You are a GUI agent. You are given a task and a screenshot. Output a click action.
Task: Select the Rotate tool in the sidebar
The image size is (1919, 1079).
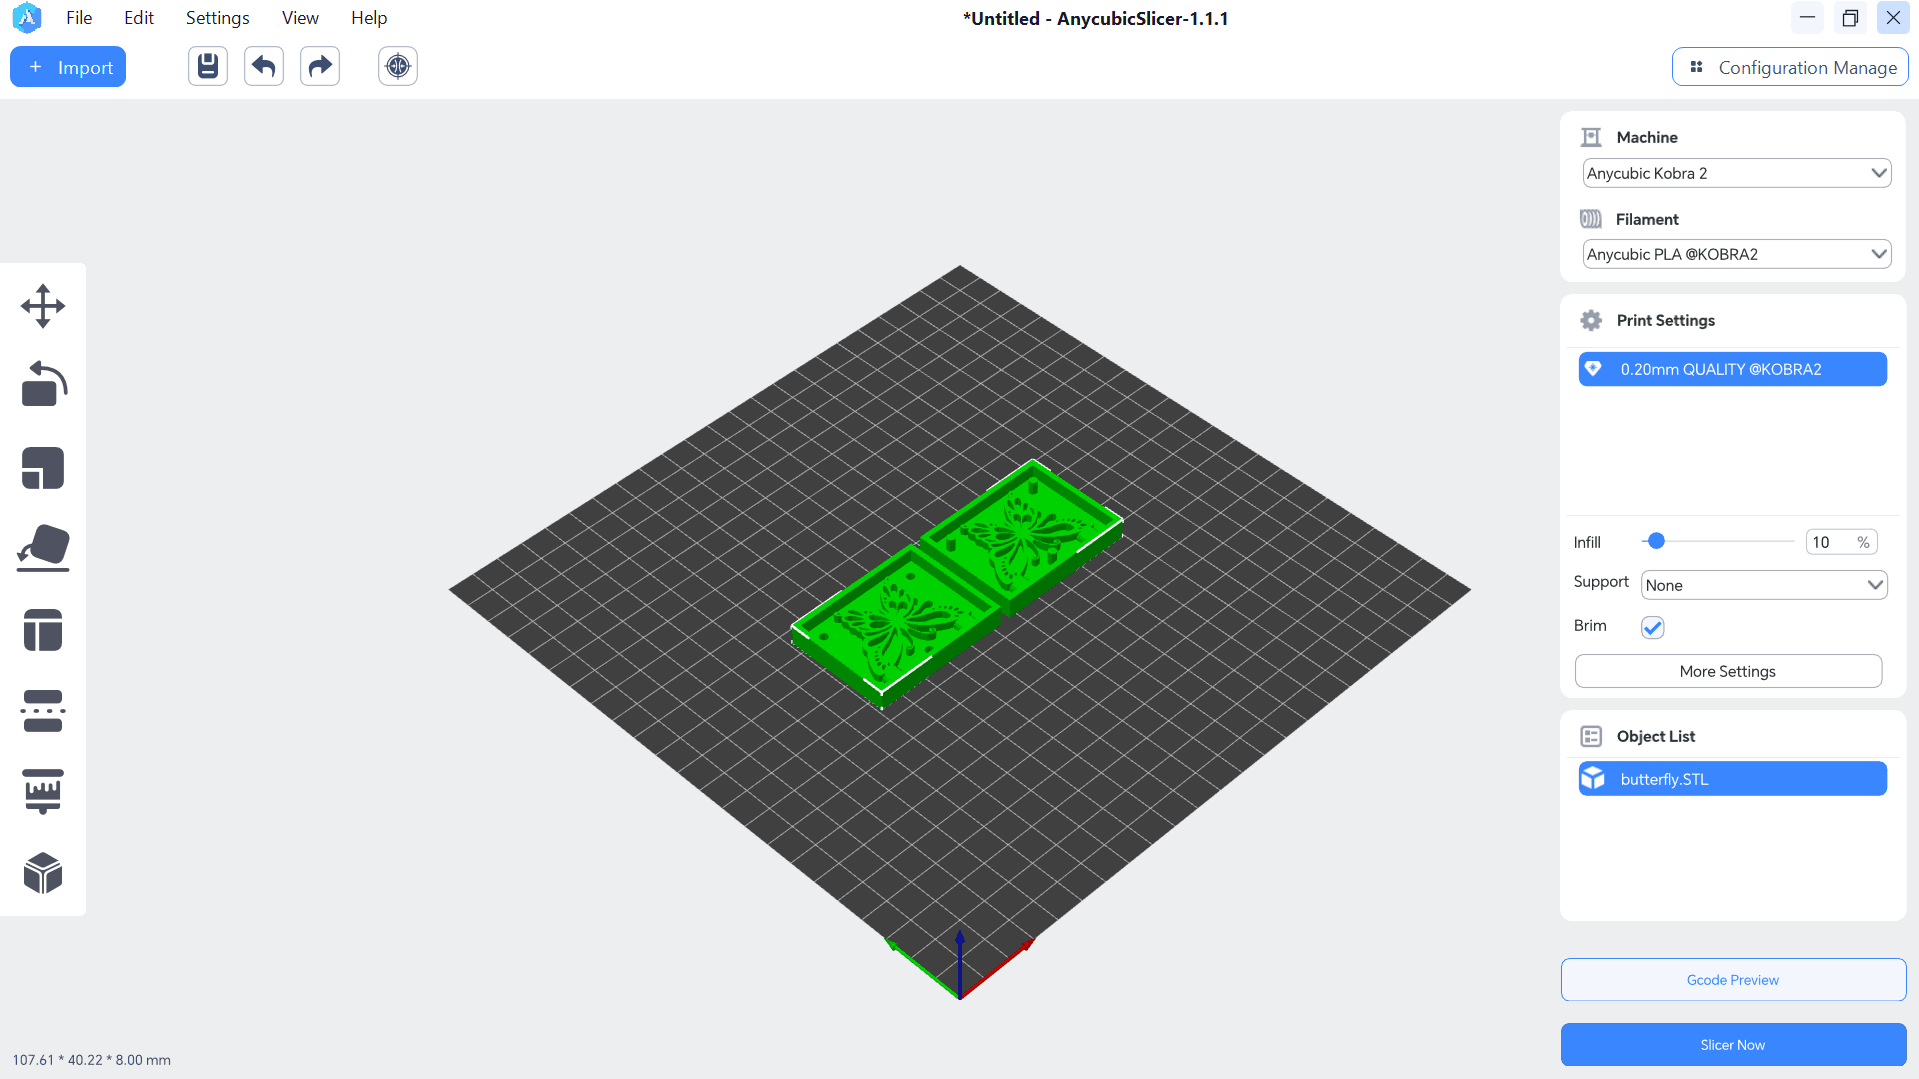coord(43,384)
